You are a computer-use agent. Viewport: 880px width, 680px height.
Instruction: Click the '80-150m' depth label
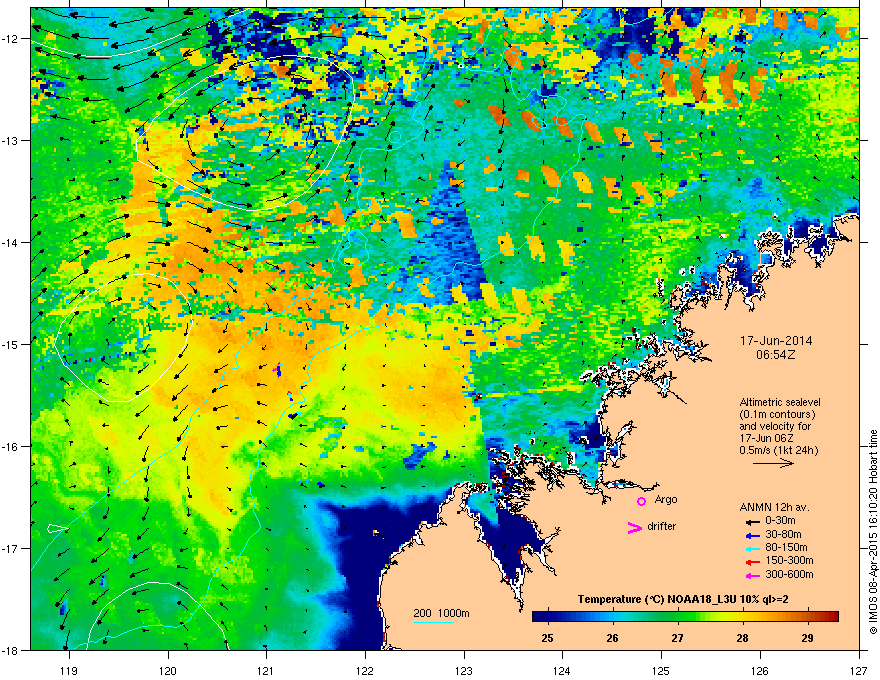point(786,547)
